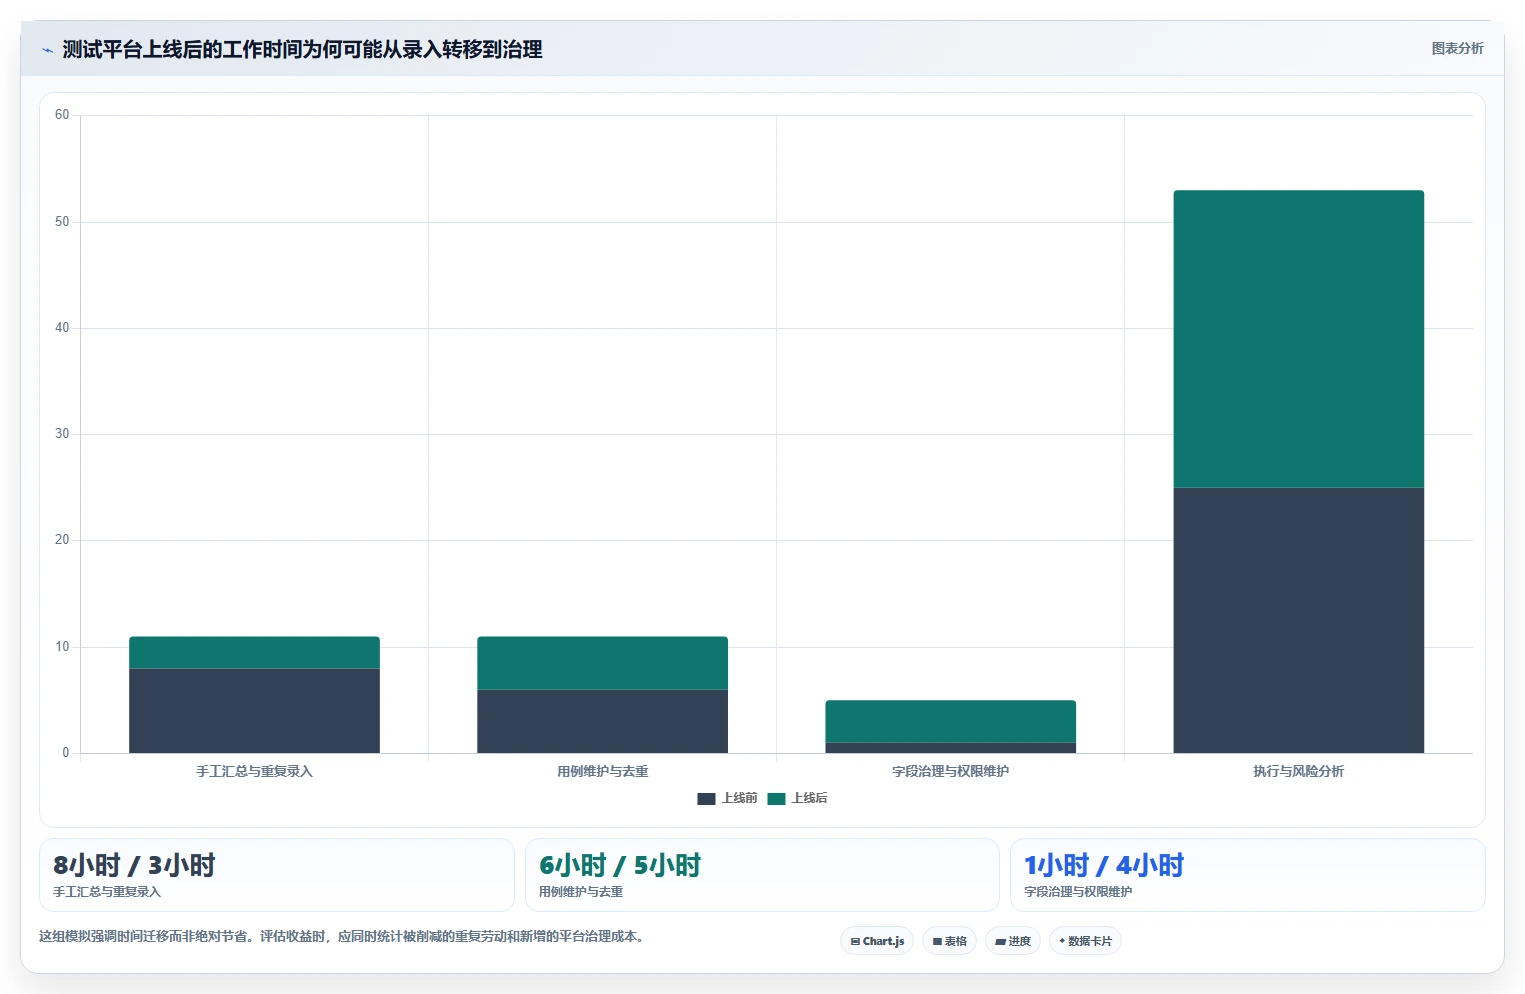The image size is (1525, 994).
Task: Click the 手工汇总与重复录入 caption under 8小时 card
Action: pyautogui.click(x=107, y=892)
